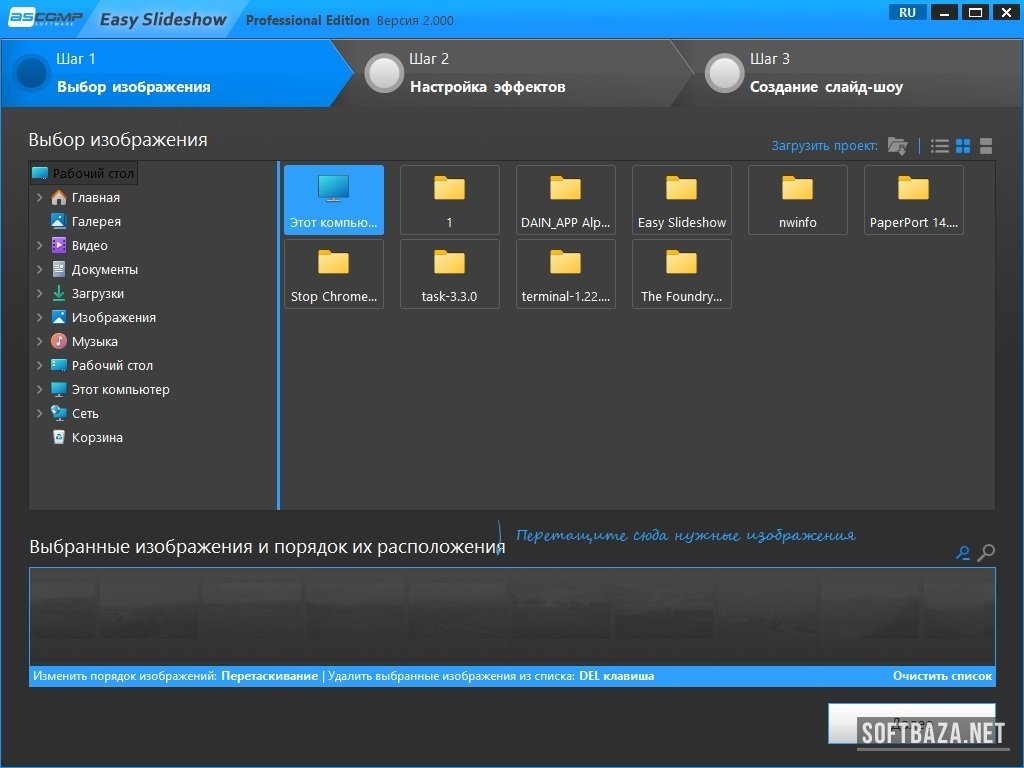
Task: Select Галерея in the folder tree
Action: coord(96,222)
